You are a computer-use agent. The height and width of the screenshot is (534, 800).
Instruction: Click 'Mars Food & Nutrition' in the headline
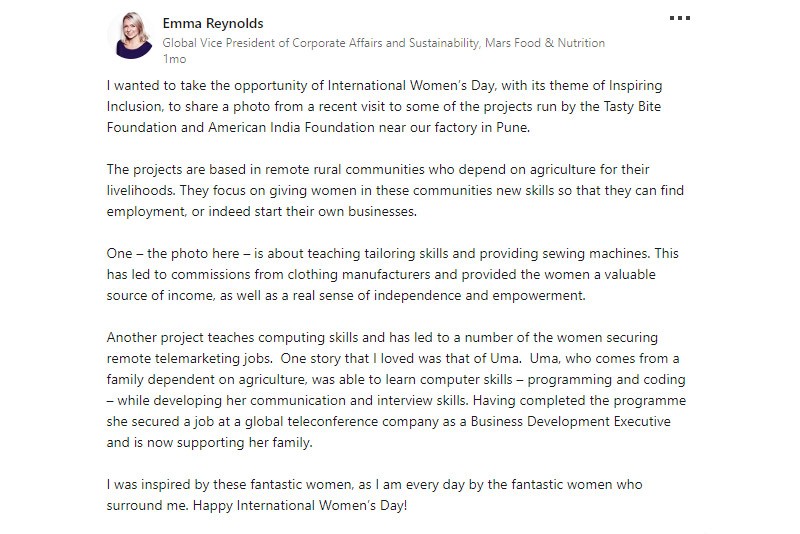545,43
